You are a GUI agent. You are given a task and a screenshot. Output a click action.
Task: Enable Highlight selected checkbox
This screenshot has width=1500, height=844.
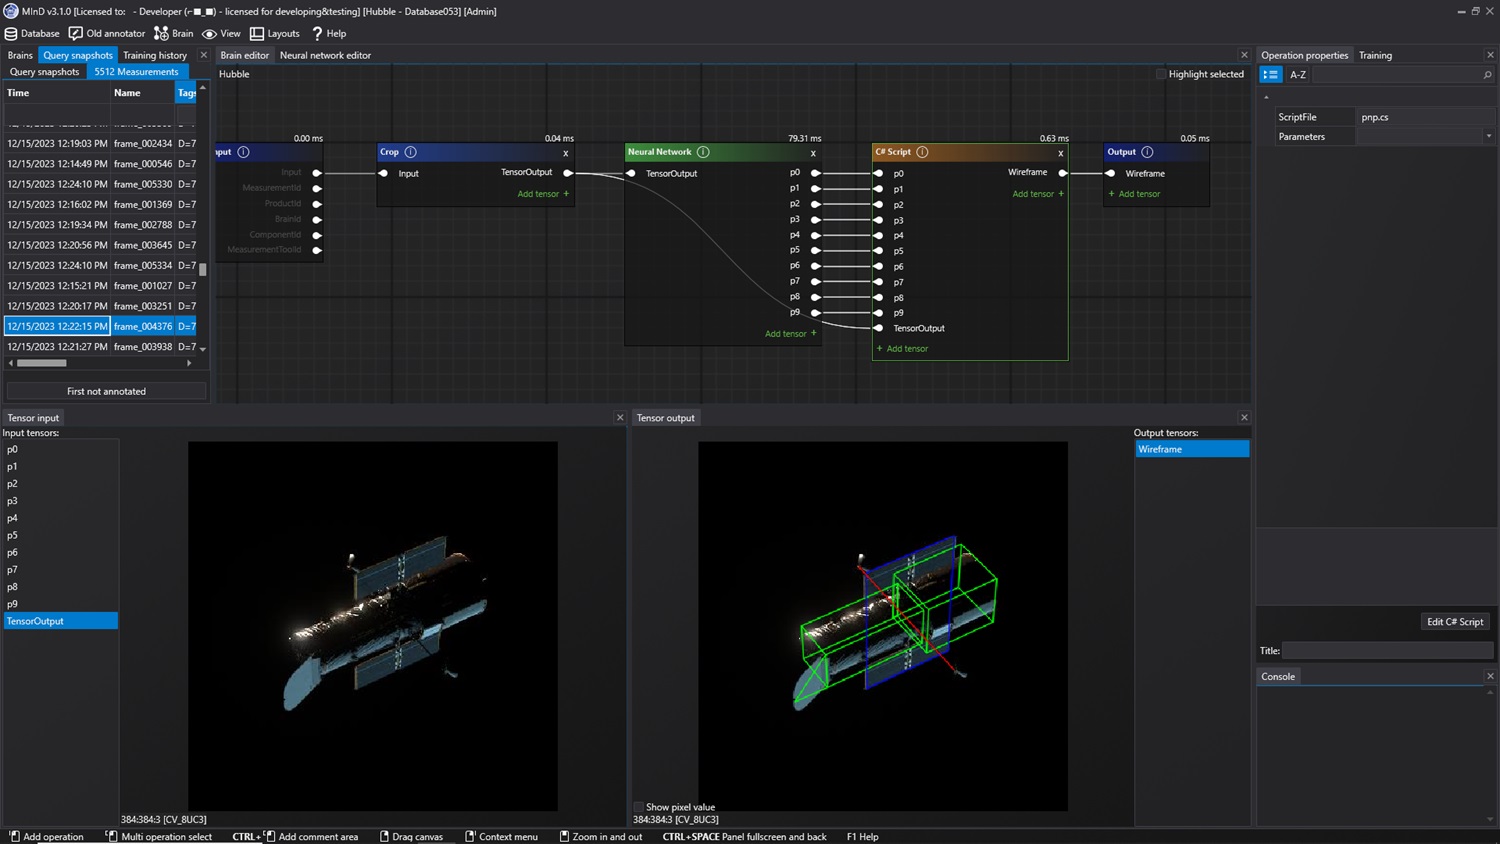[1161, 74]
